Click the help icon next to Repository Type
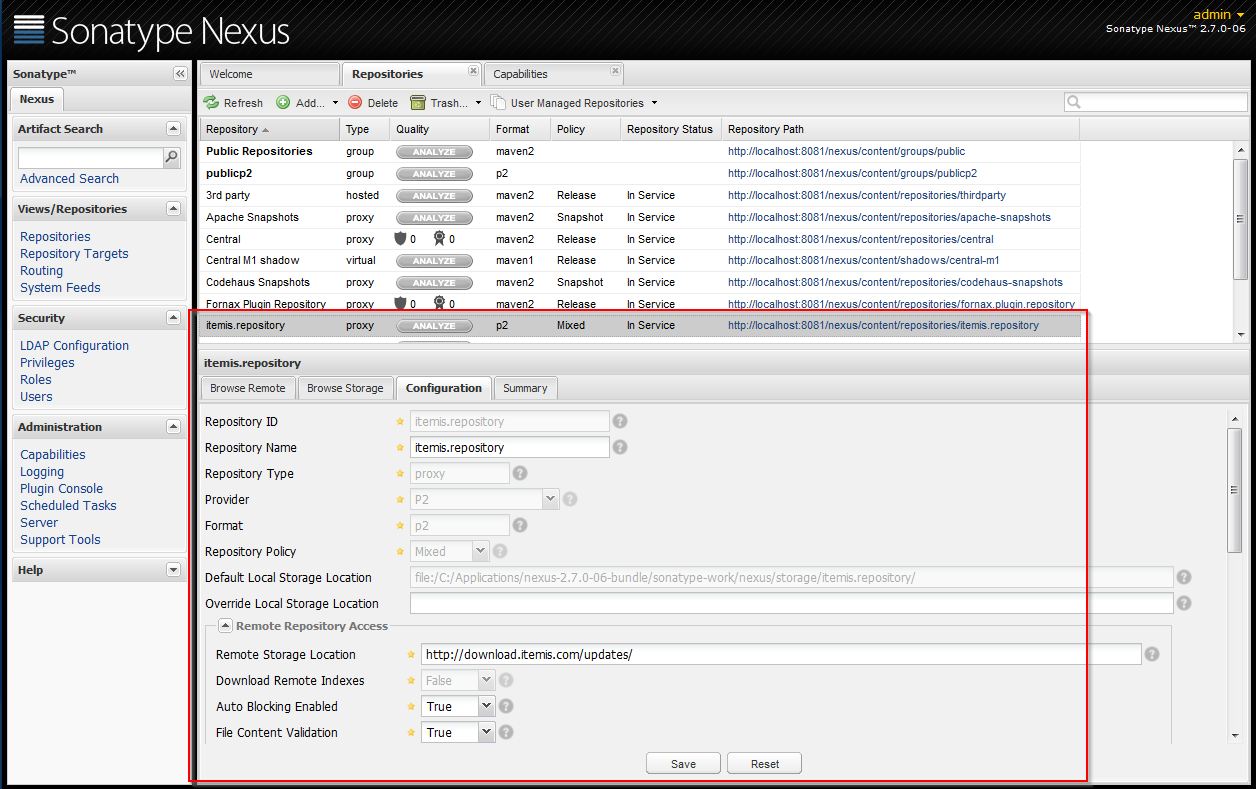 pyautogui.click(x=520, y=473)
